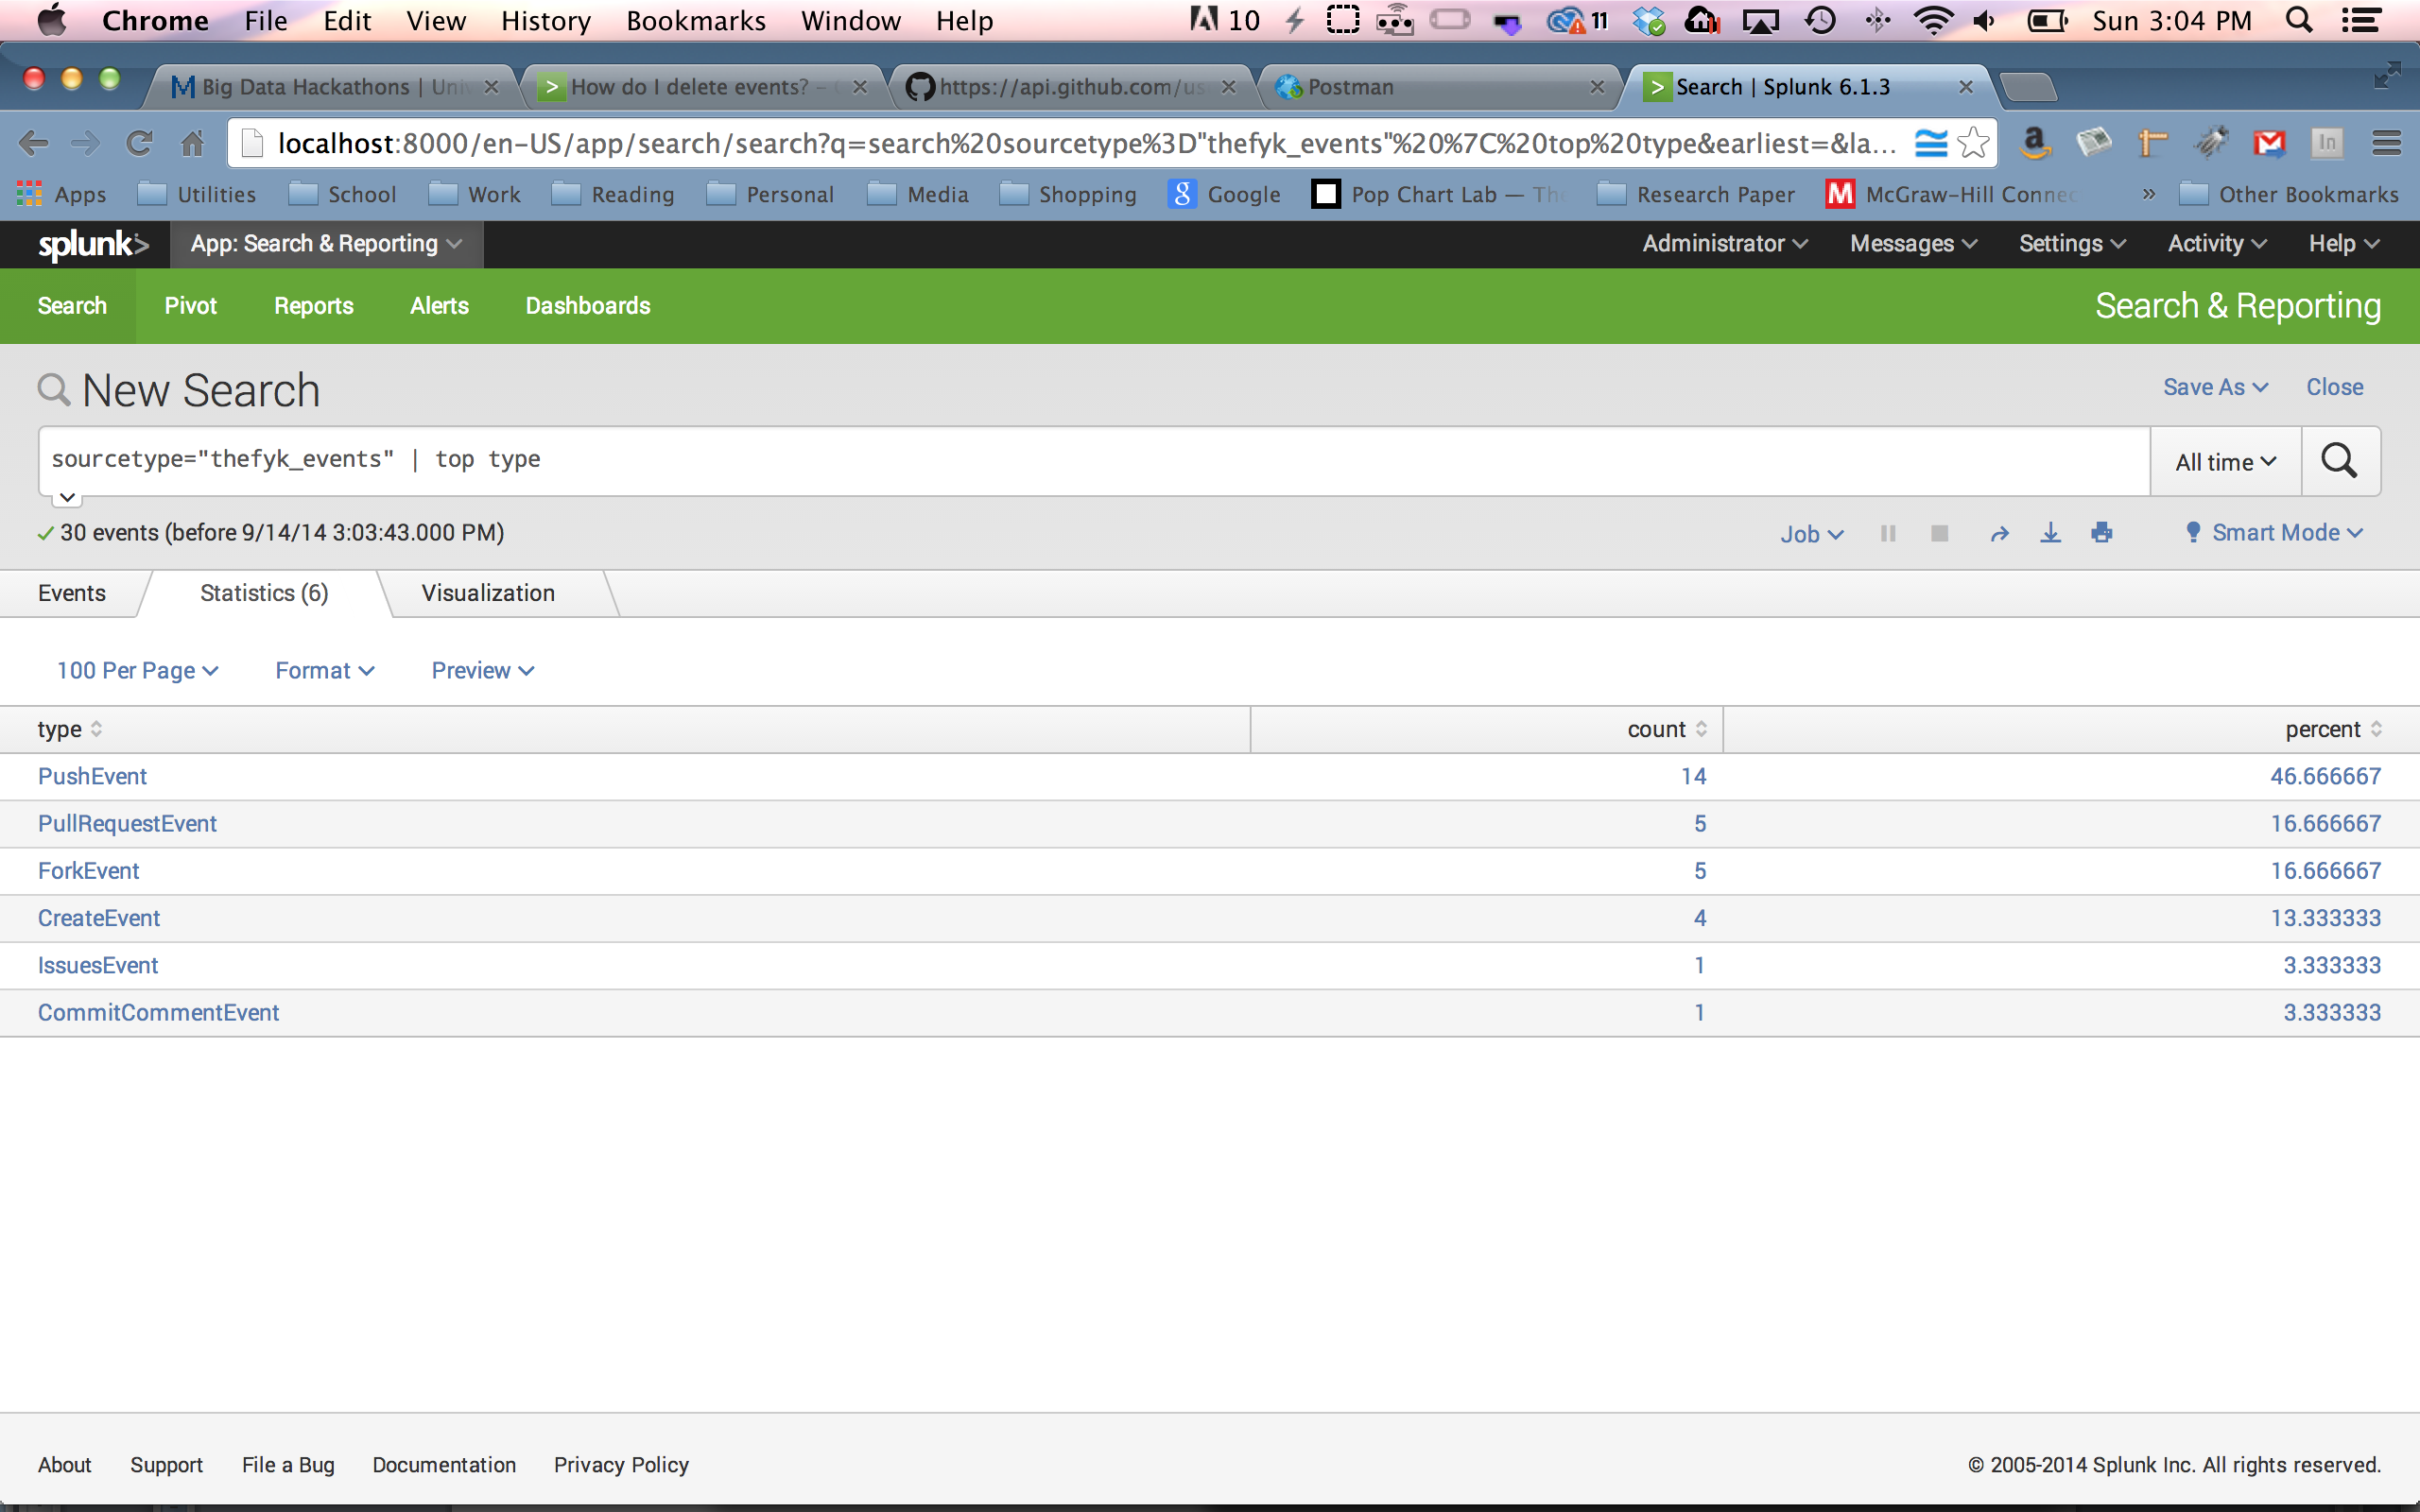Switch to the Visualization tab
Viewport: 2420px width, 1512px height.
(488, 593)
